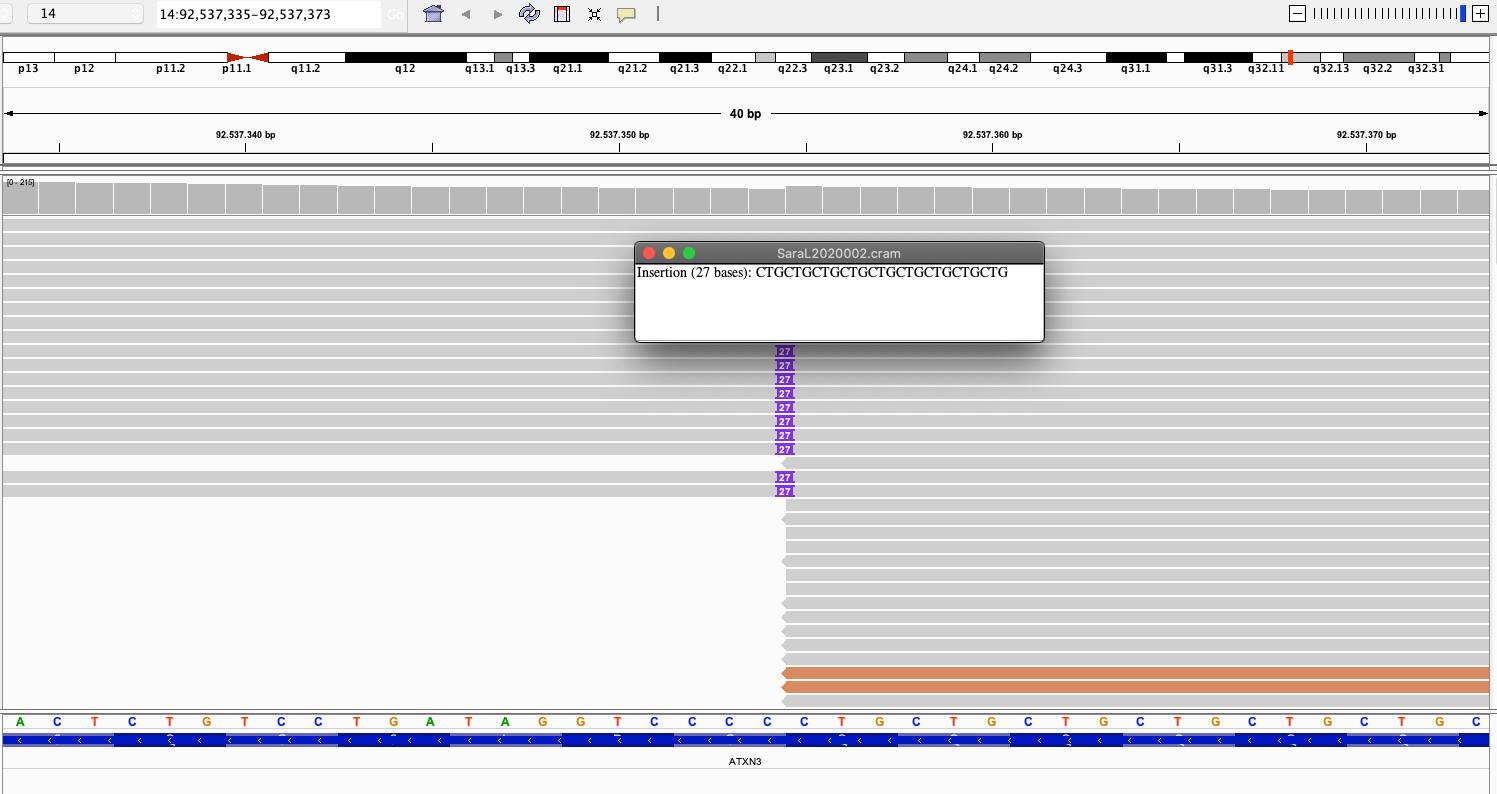Image resolution: width=1497 pixels, height=794 pixels.
Task: Click the Insertion (27 bases) sequence text
Action: coord(823,273)
